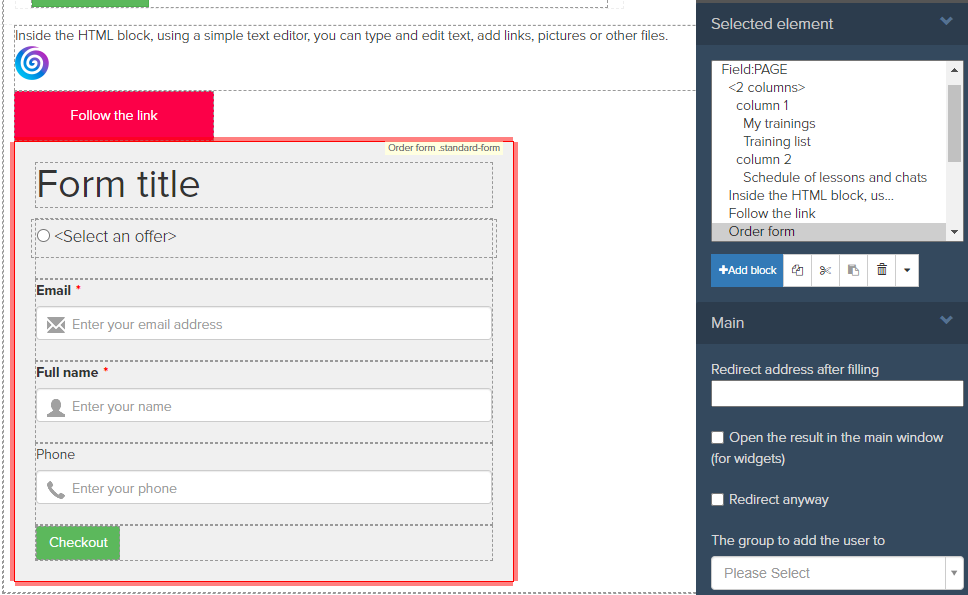The image size is (968, 595).
Task: Collapse the Selected element panel
Action: click(x=946, y=22)
